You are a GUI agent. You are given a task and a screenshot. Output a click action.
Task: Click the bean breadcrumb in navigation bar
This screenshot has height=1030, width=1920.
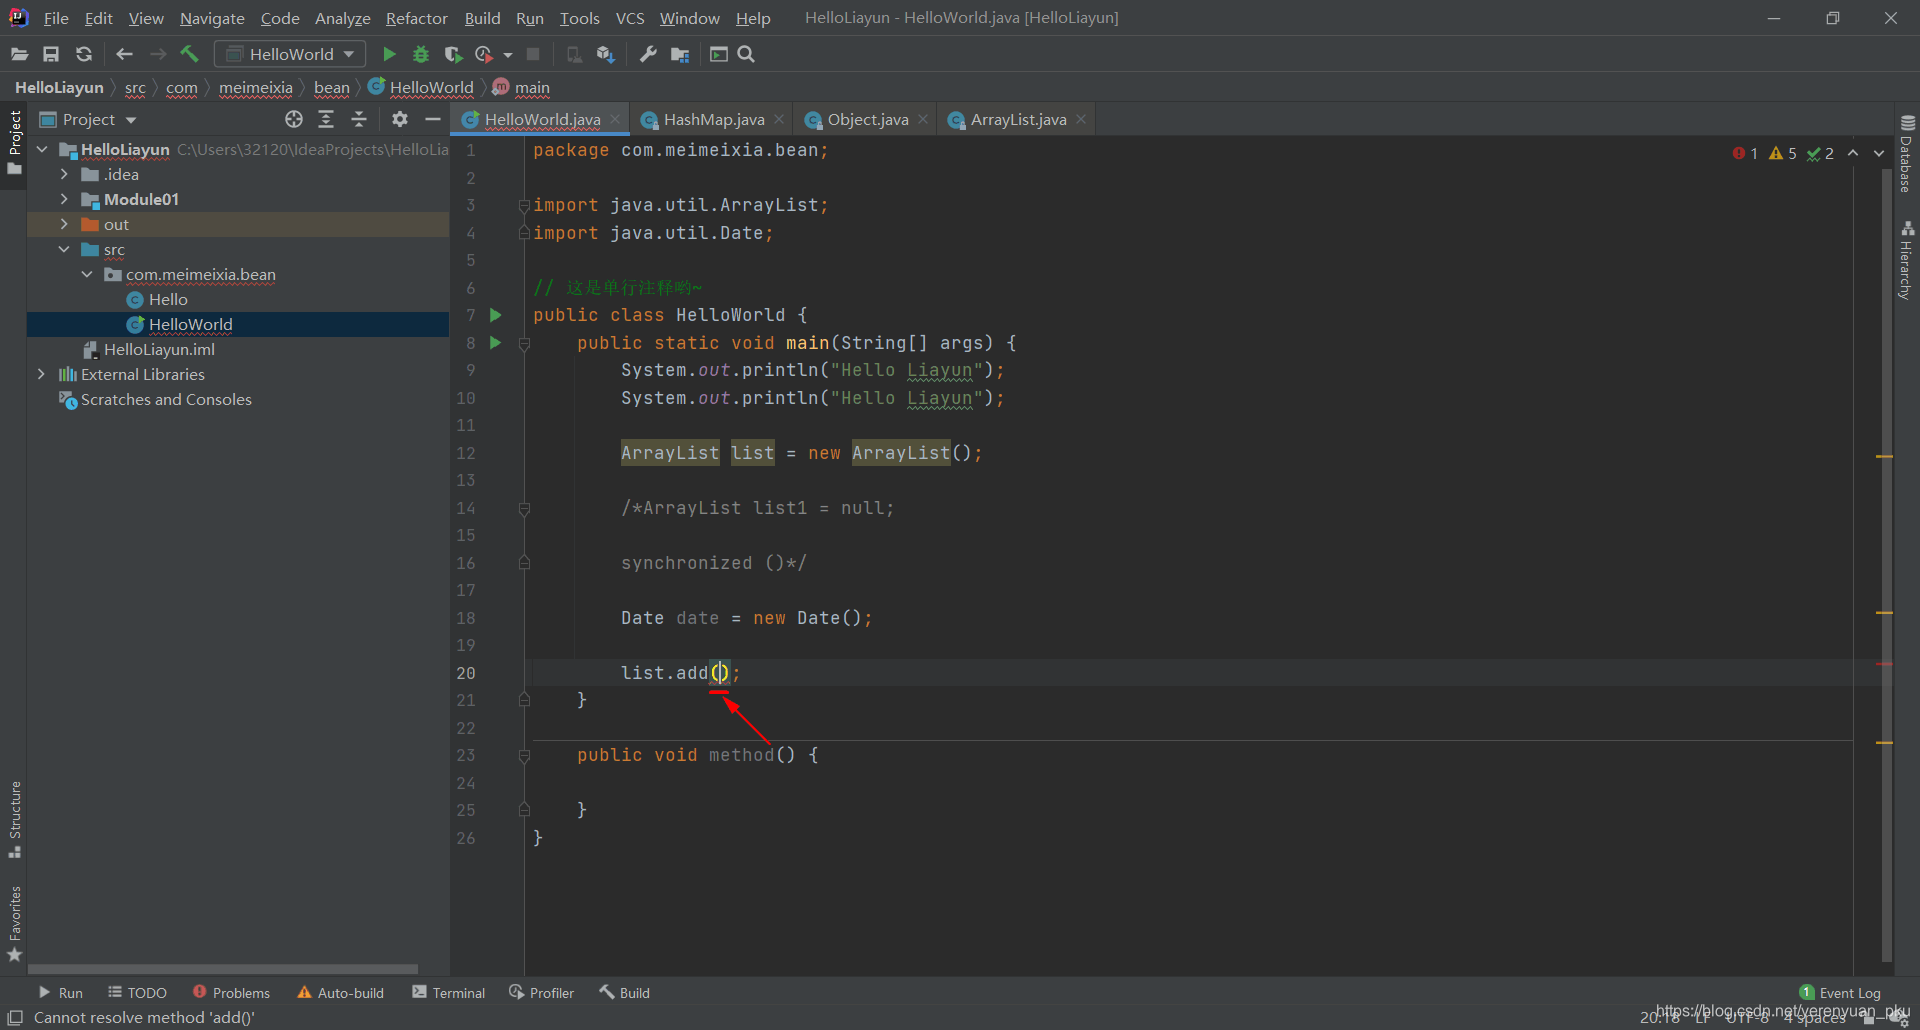pos(332,87)
